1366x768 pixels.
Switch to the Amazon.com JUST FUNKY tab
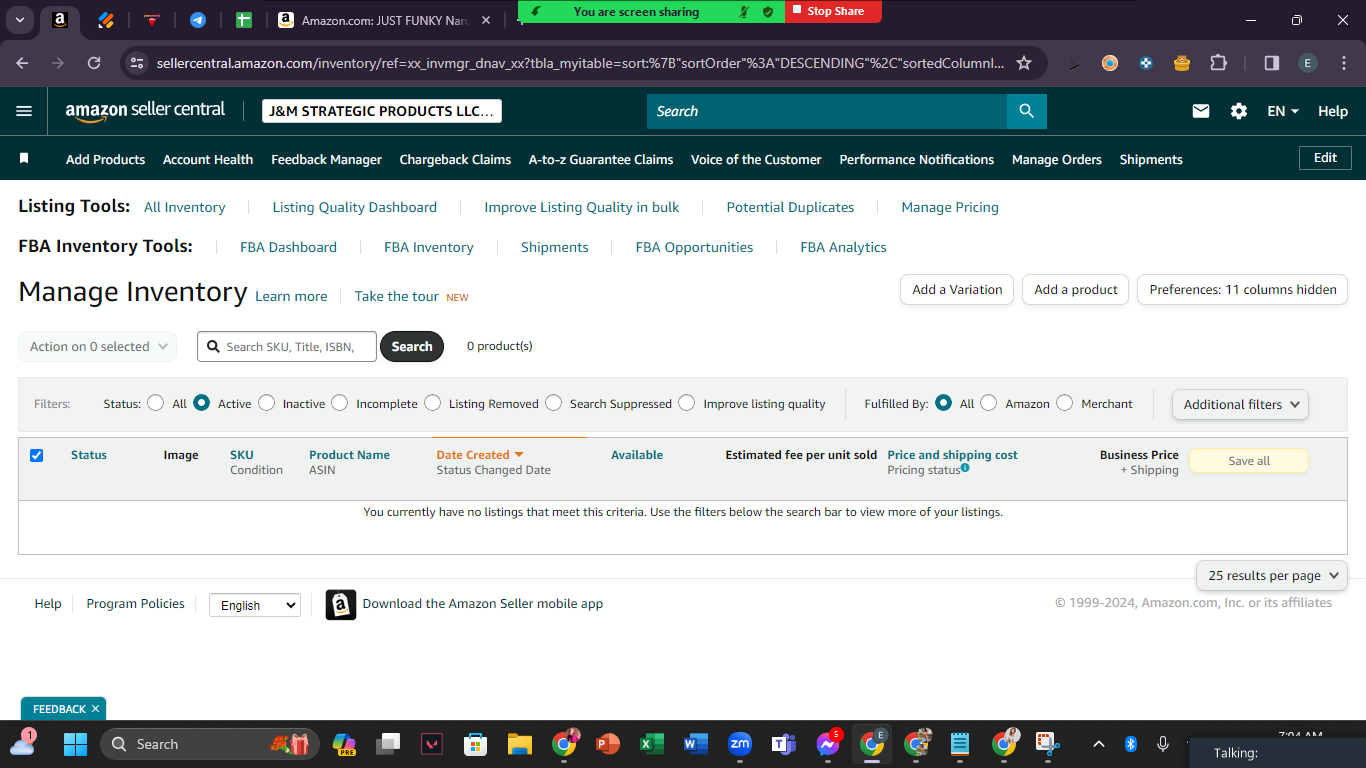[385, 20]
